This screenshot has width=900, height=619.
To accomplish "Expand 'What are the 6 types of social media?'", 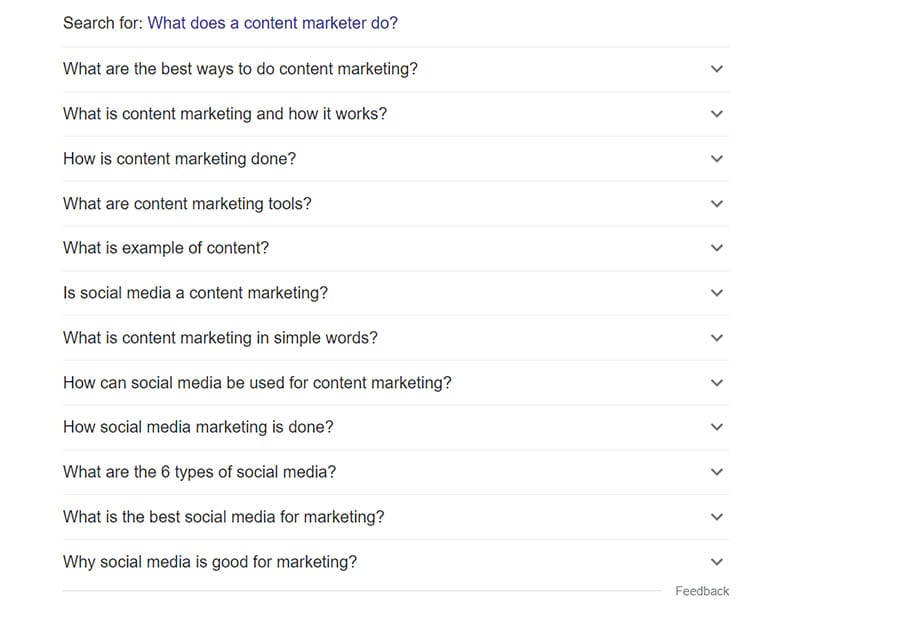I will 716,472.
